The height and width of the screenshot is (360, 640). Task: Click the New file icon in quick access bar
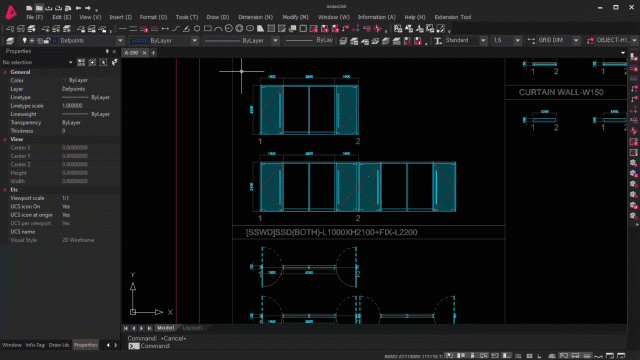tap(29, 8)
